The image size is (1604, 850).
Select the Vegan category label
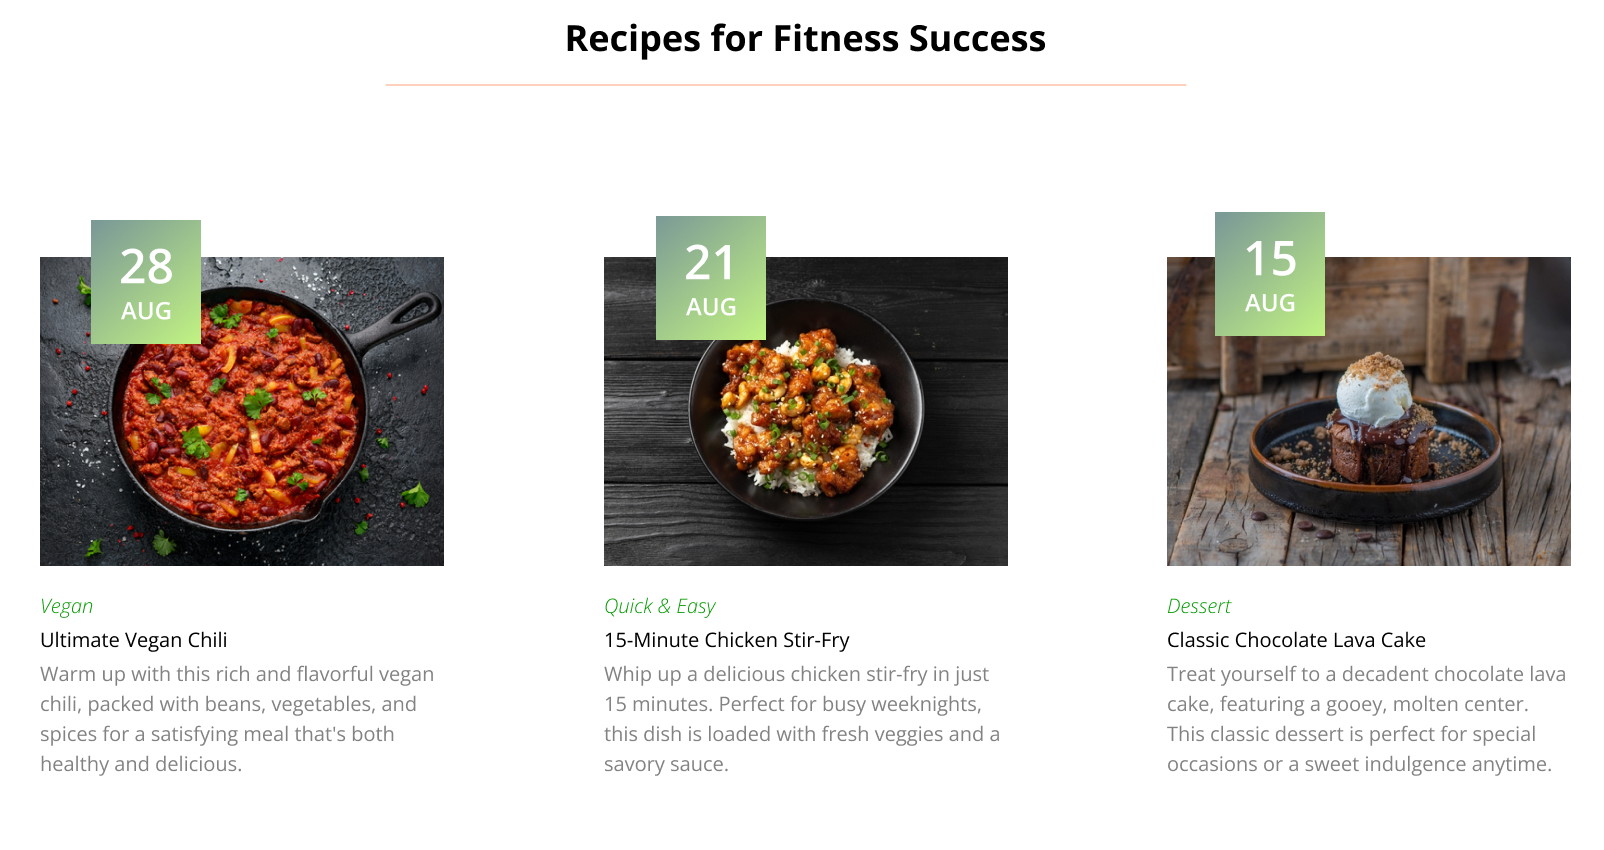pos(66,606)
